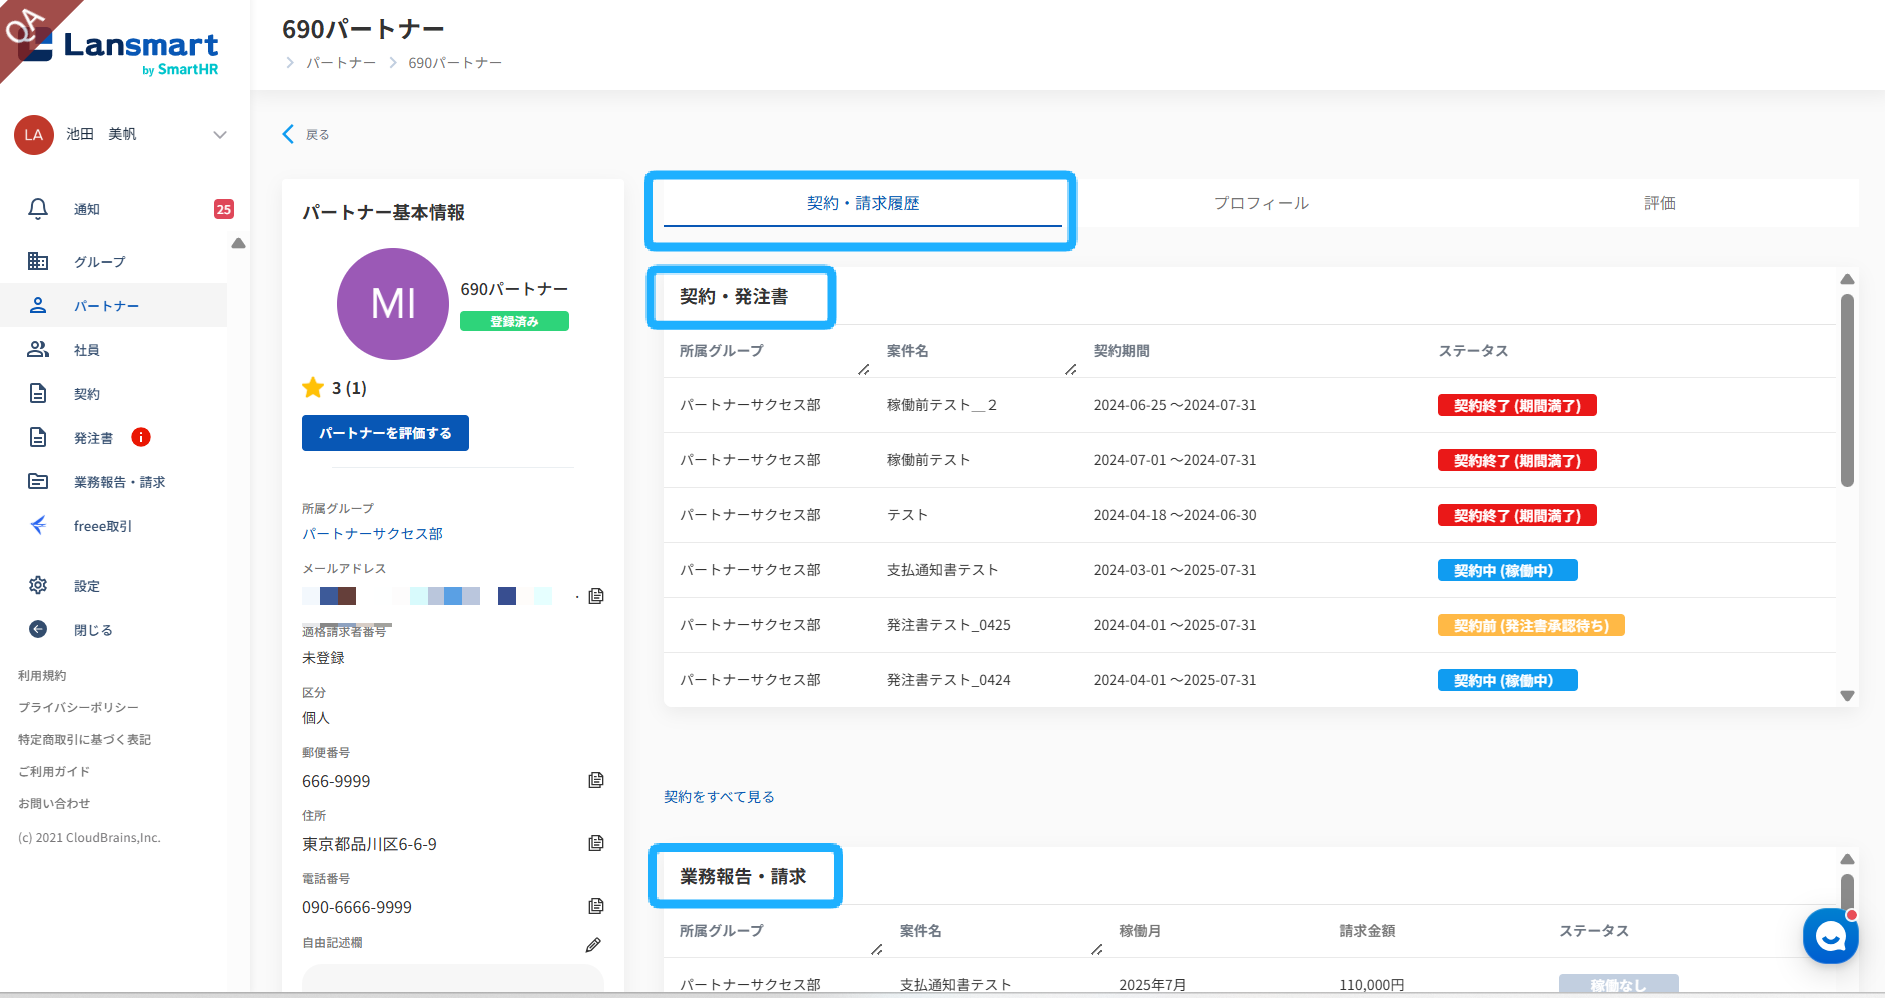Viewport: 1885px width, 998px height.
Task: Switch to the 評価 tab
Action: (x=1660, y=203)
